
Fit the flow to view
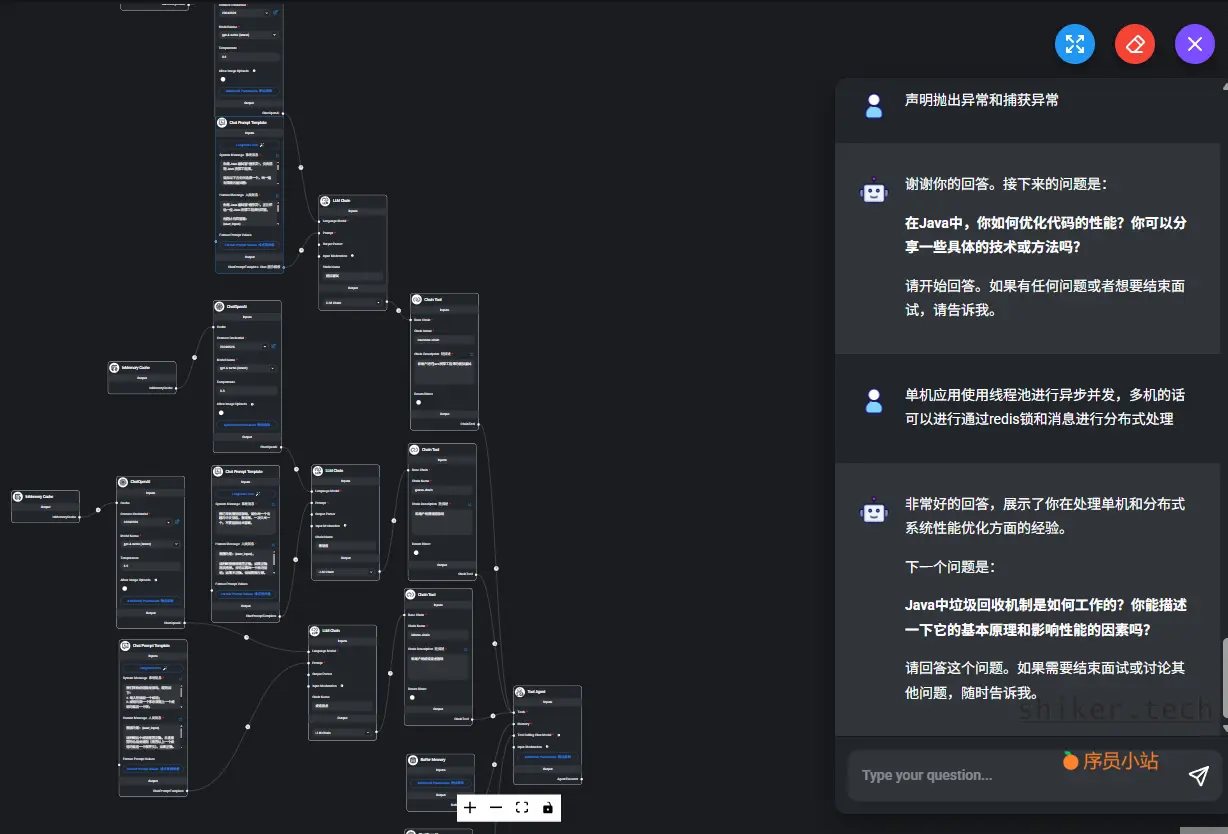click(x=522, y=808)
